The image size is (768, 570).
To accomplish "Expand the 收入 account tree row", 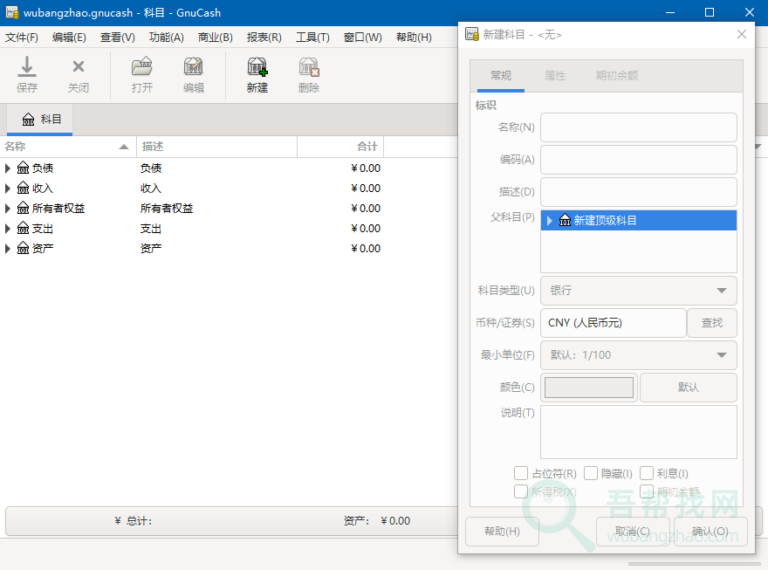I will pos(8,188).
